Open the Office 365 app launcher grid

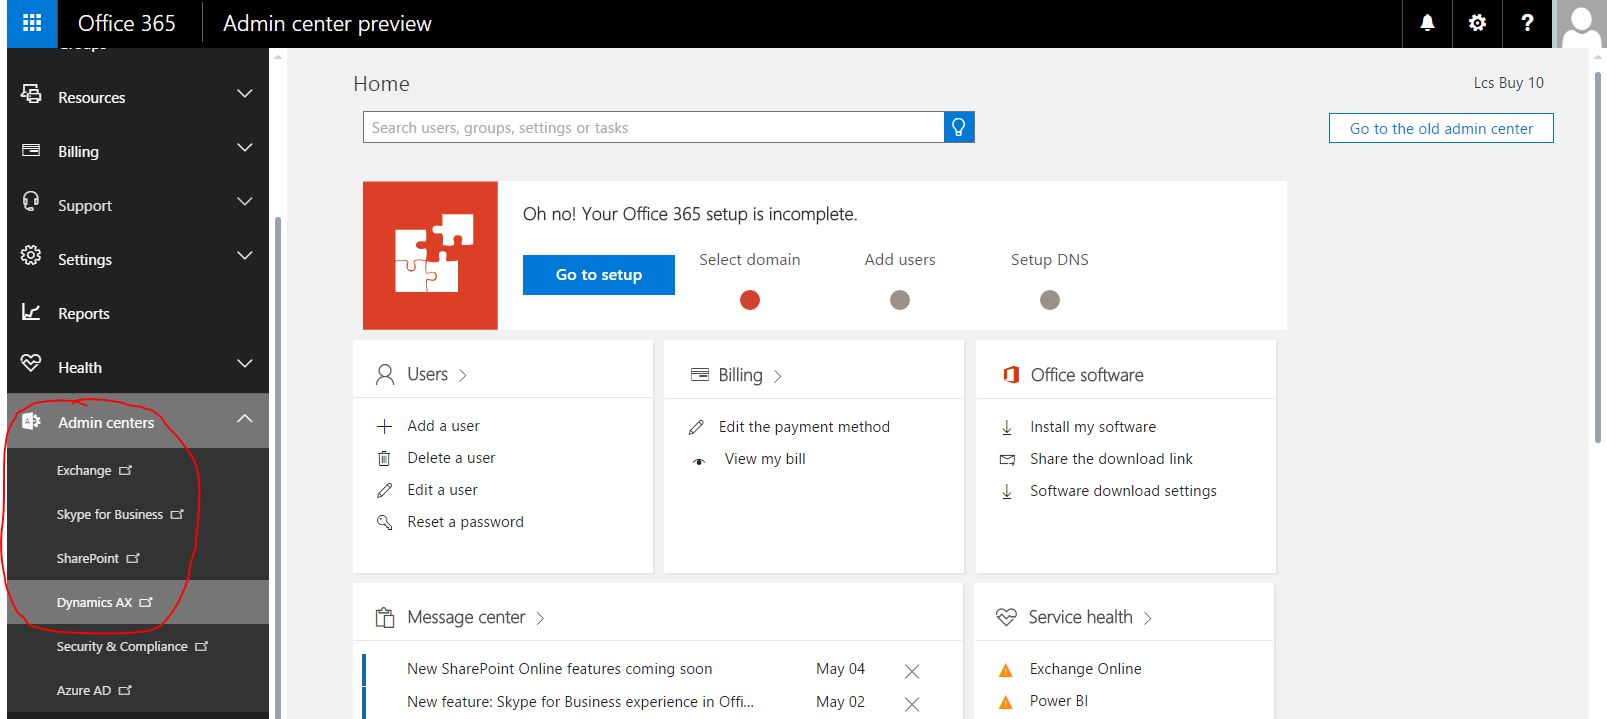click(32, 23)
